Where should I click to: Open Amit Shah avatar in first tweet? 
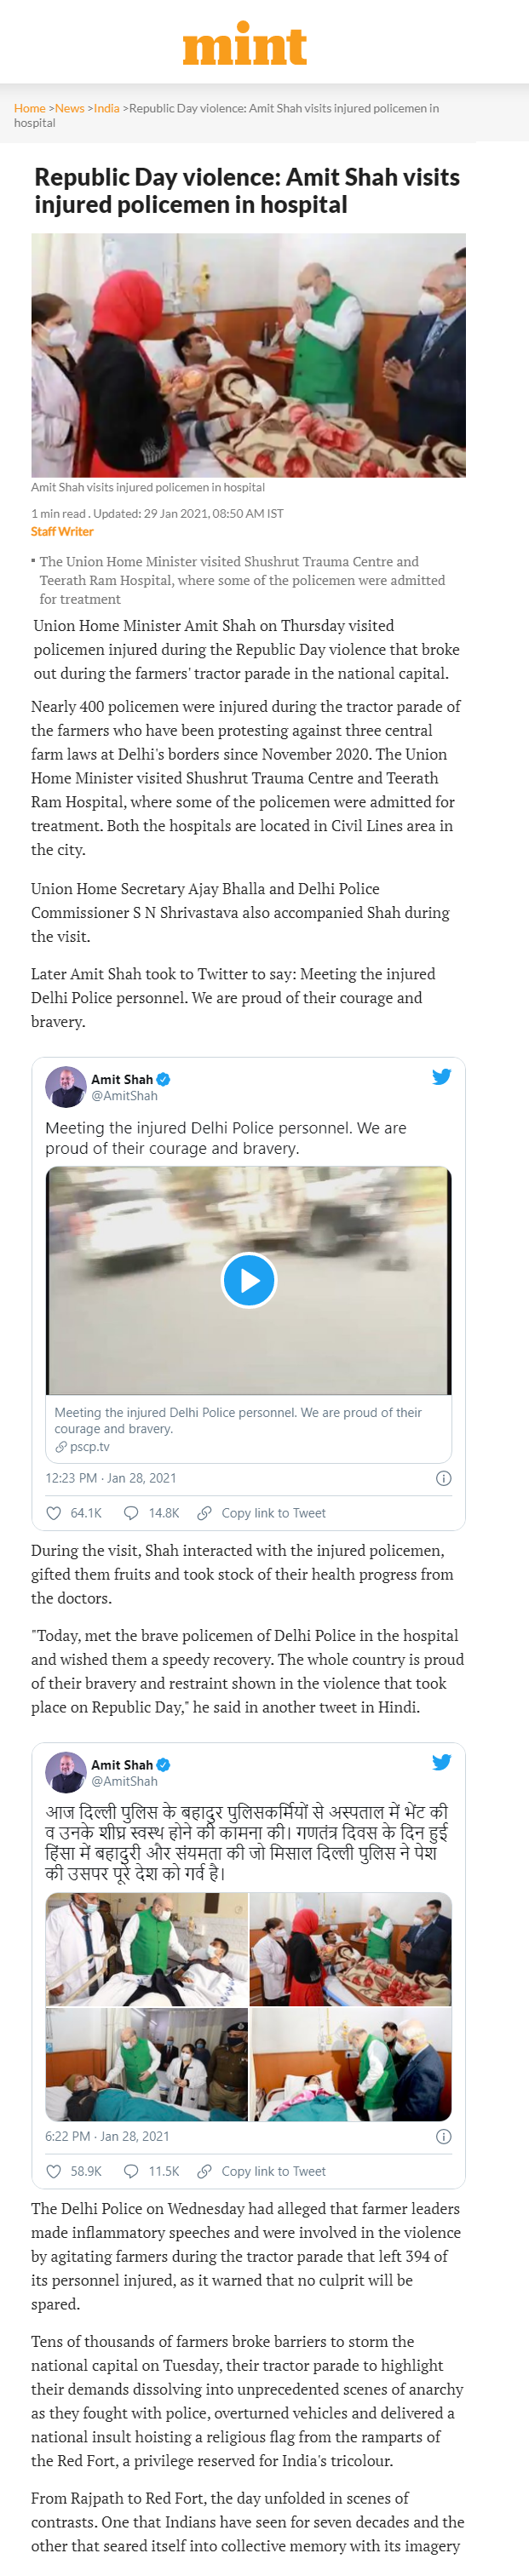[65, 1086]
